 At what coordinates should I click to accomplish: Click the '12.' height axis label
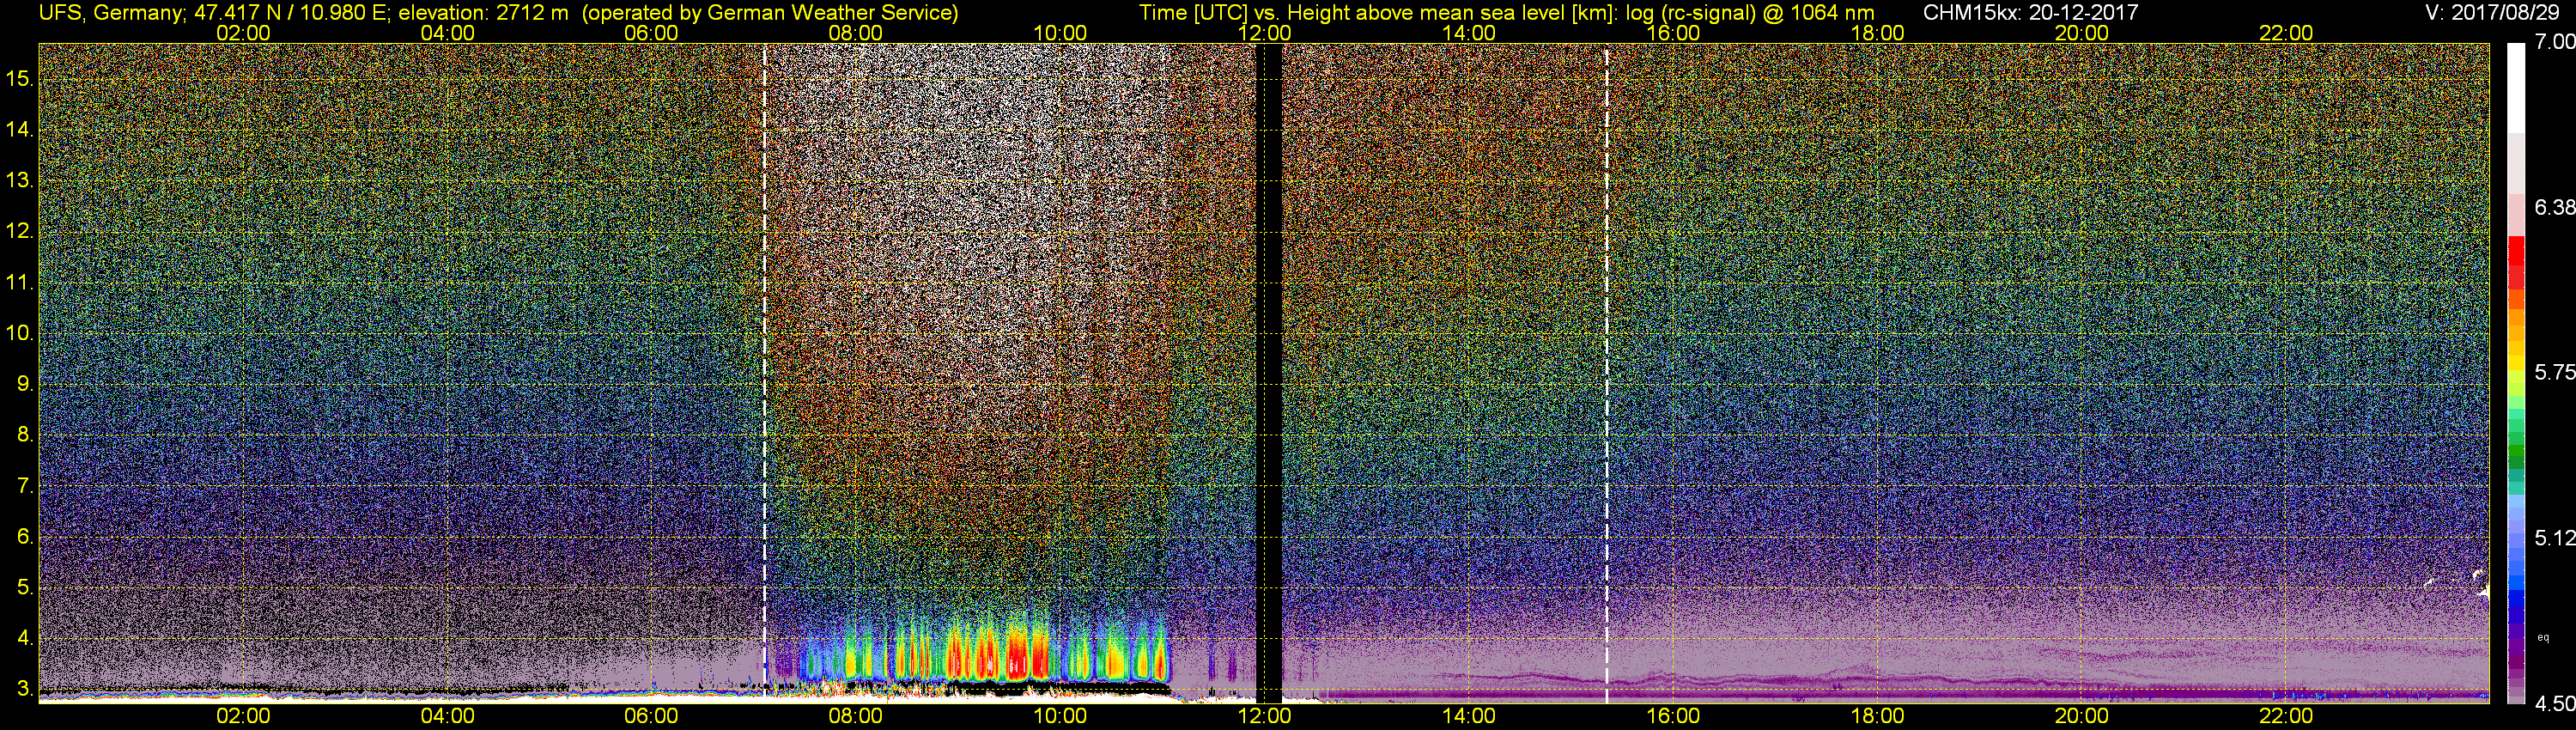click(20, 231)
